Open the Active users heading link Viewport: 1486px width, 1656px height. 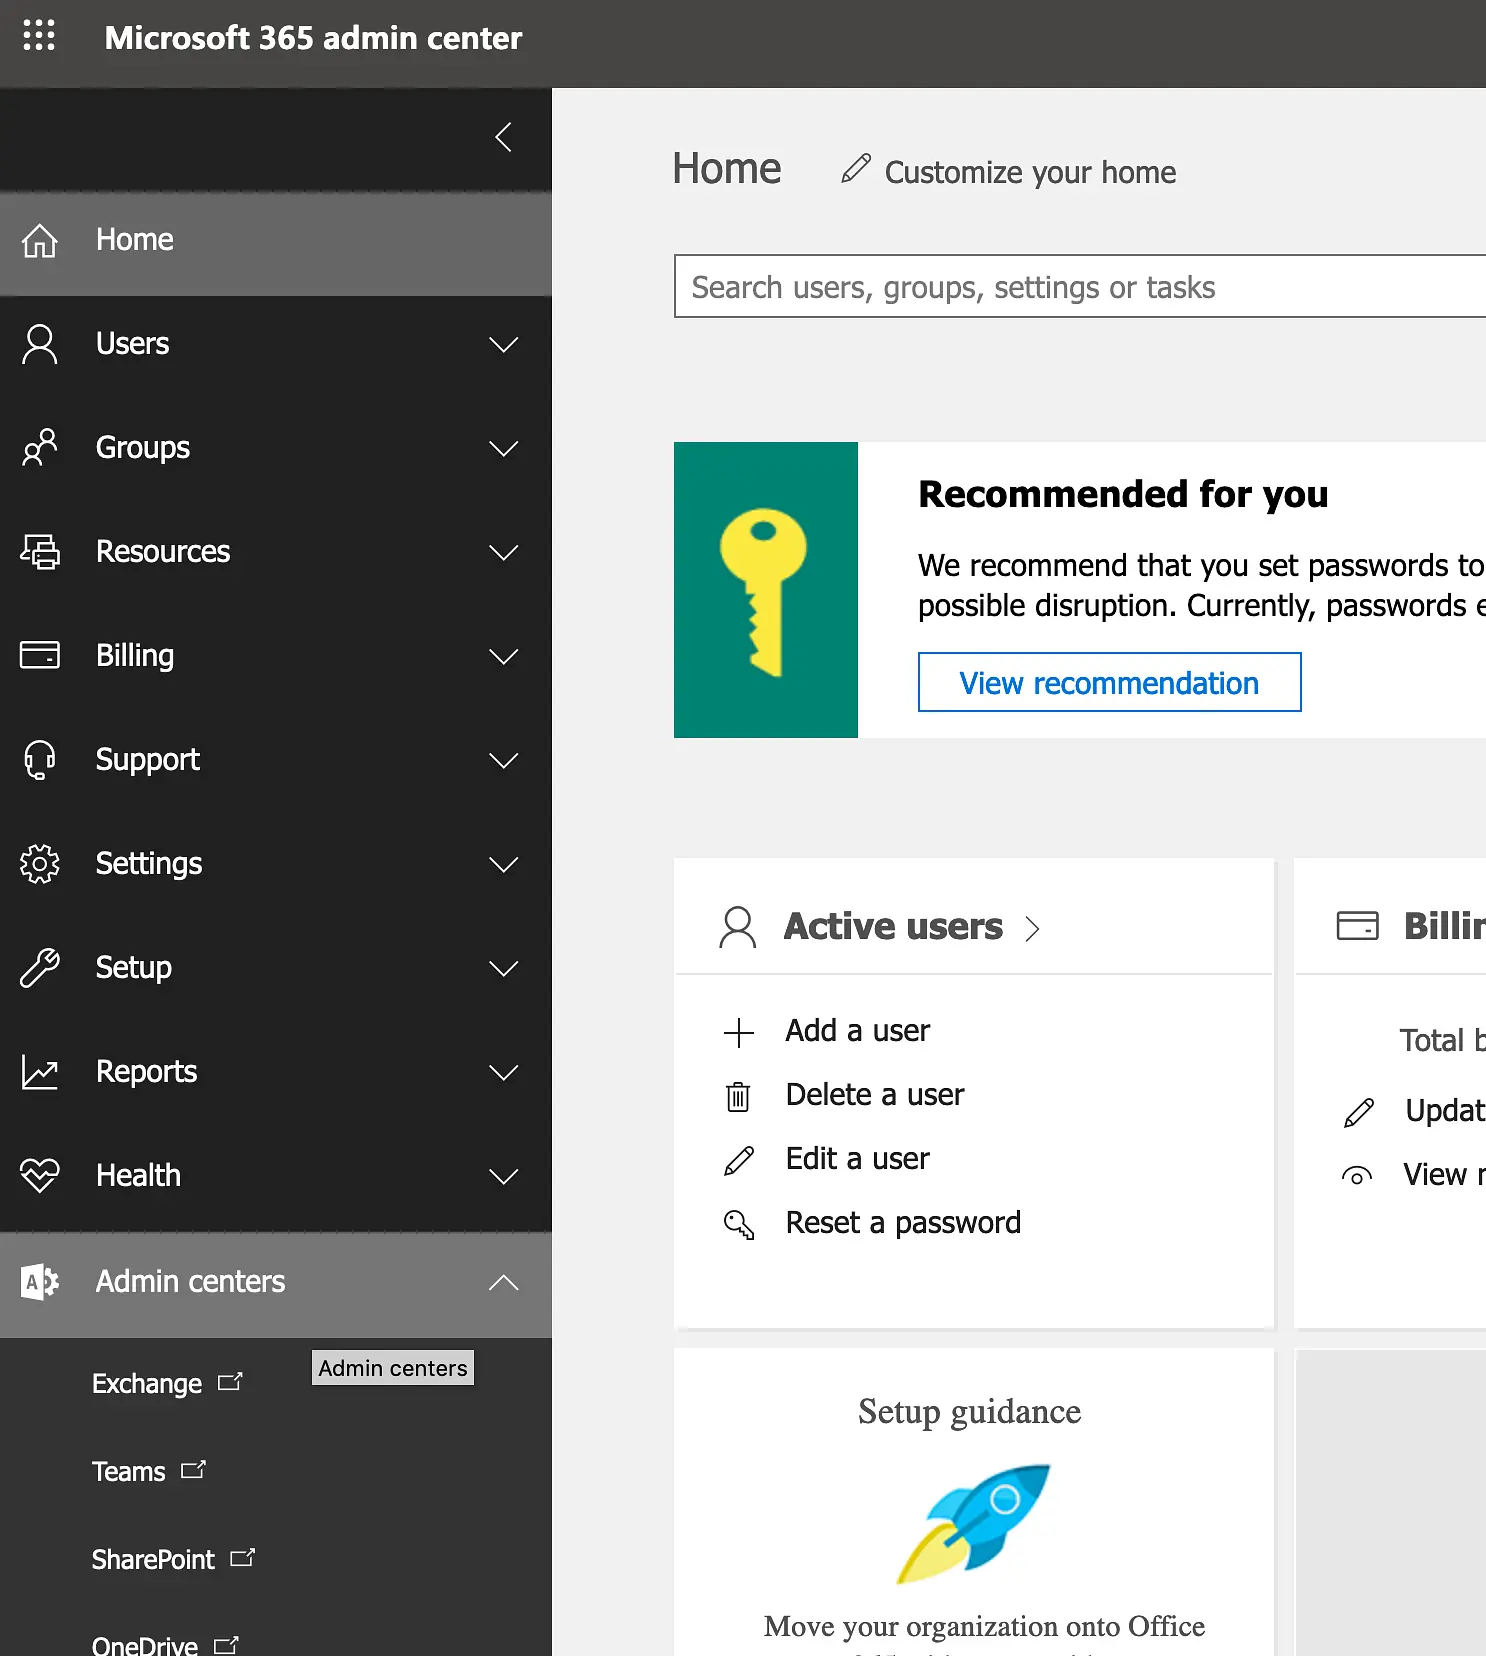(x=893, y=927)
